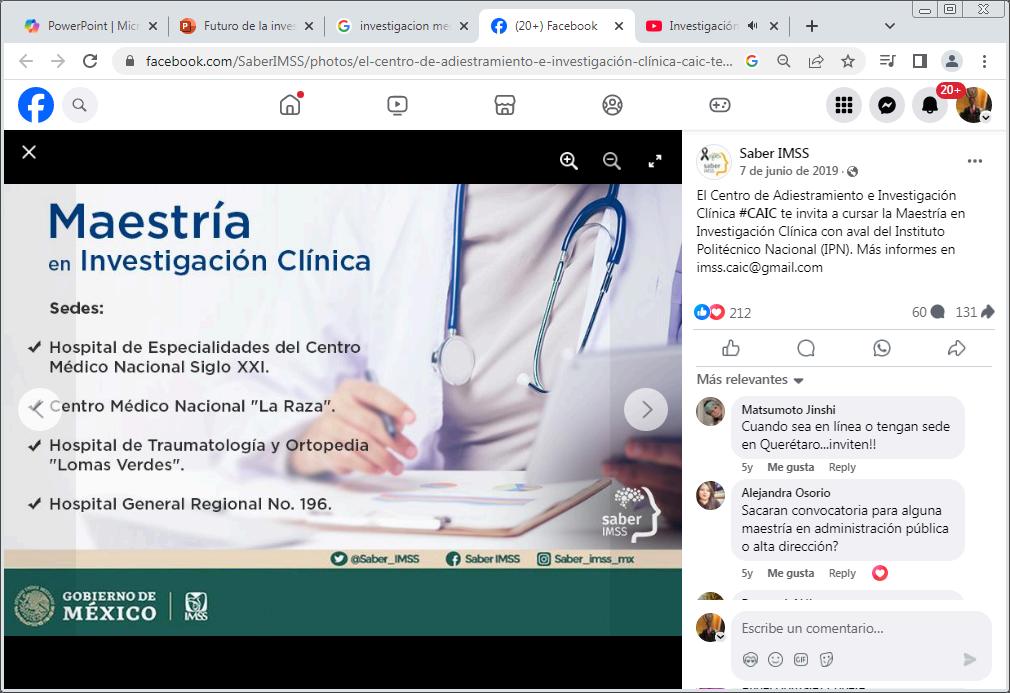Viewport: 1010px width, 693px height.
Task: Go to the Facebook Home feed icon
Action: click(290, 105)
